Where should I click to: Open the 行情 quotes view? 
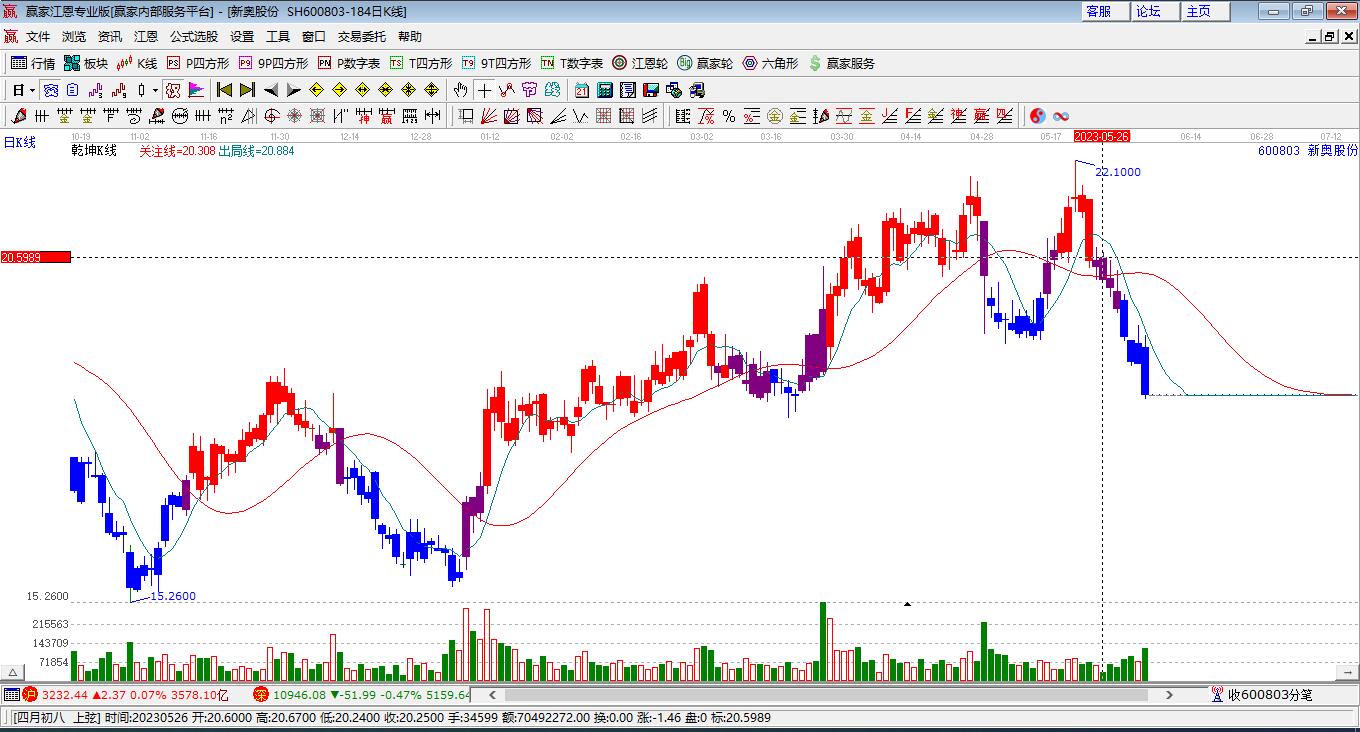pyautogui.click(x=33, y=63)
